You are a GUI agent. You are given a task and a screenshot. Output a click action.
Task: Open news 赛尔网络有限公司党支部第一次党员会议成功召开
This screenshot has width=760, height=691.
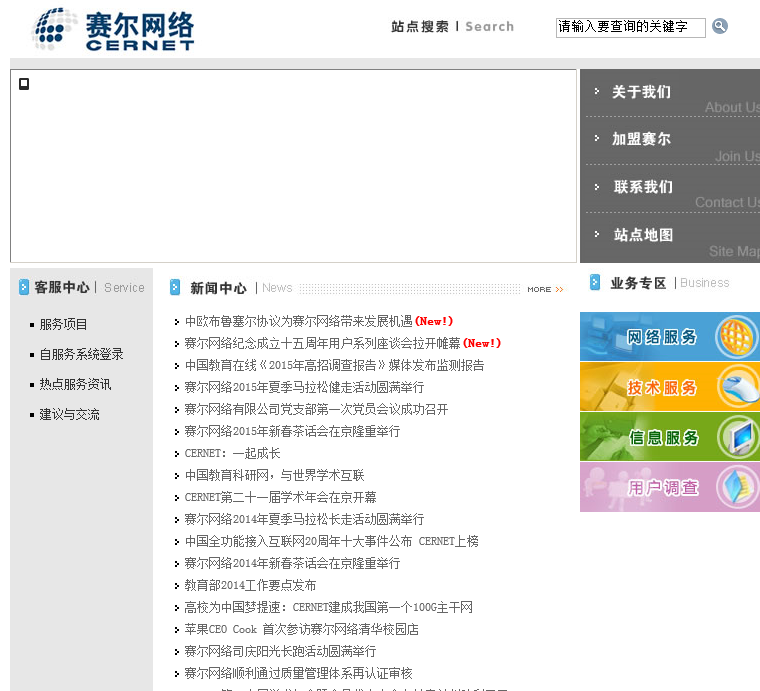tap(316, 409)
